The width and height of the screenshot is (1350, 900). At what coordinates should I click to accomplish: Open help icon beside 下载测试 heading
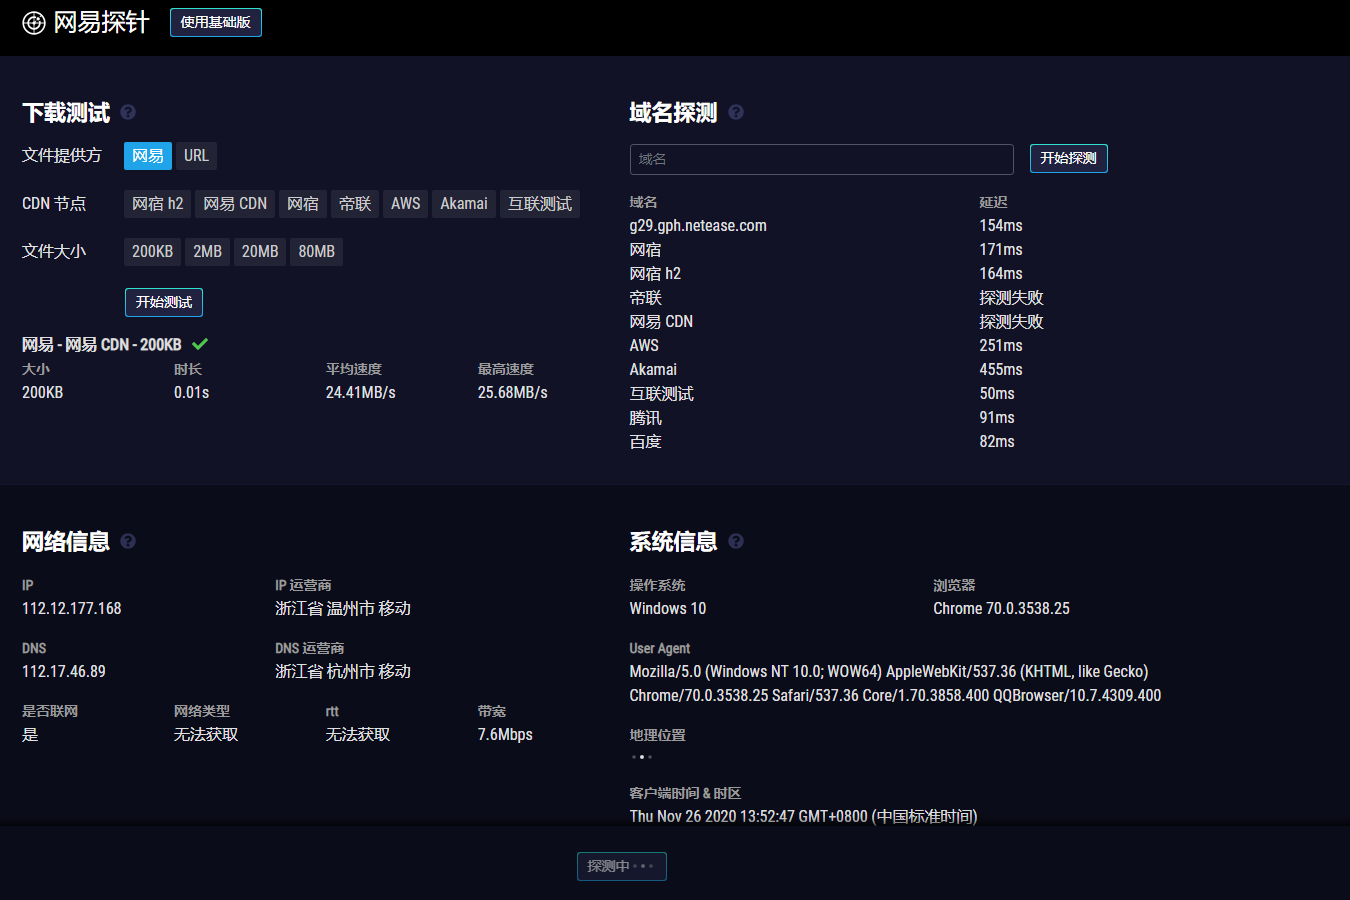[x=128, y=112]
